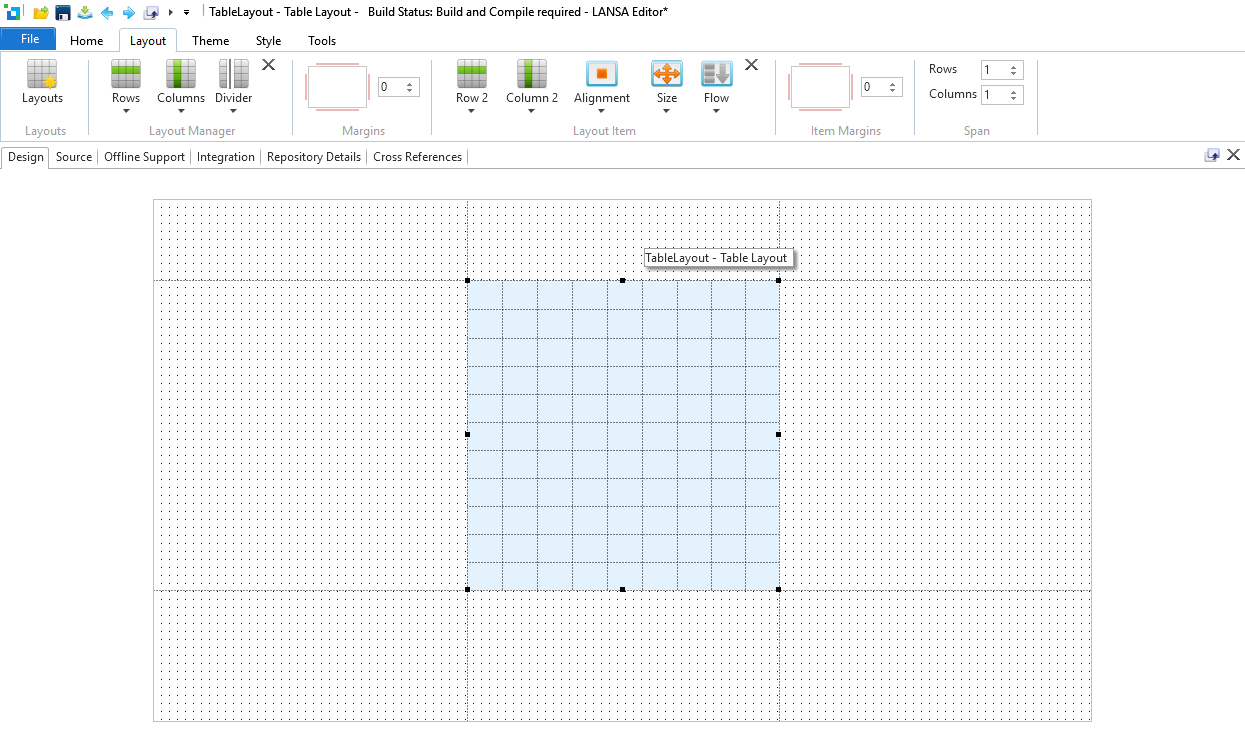1245x730 pixels.
Task: Click the Layouts label under the icon
Action: 42,98
